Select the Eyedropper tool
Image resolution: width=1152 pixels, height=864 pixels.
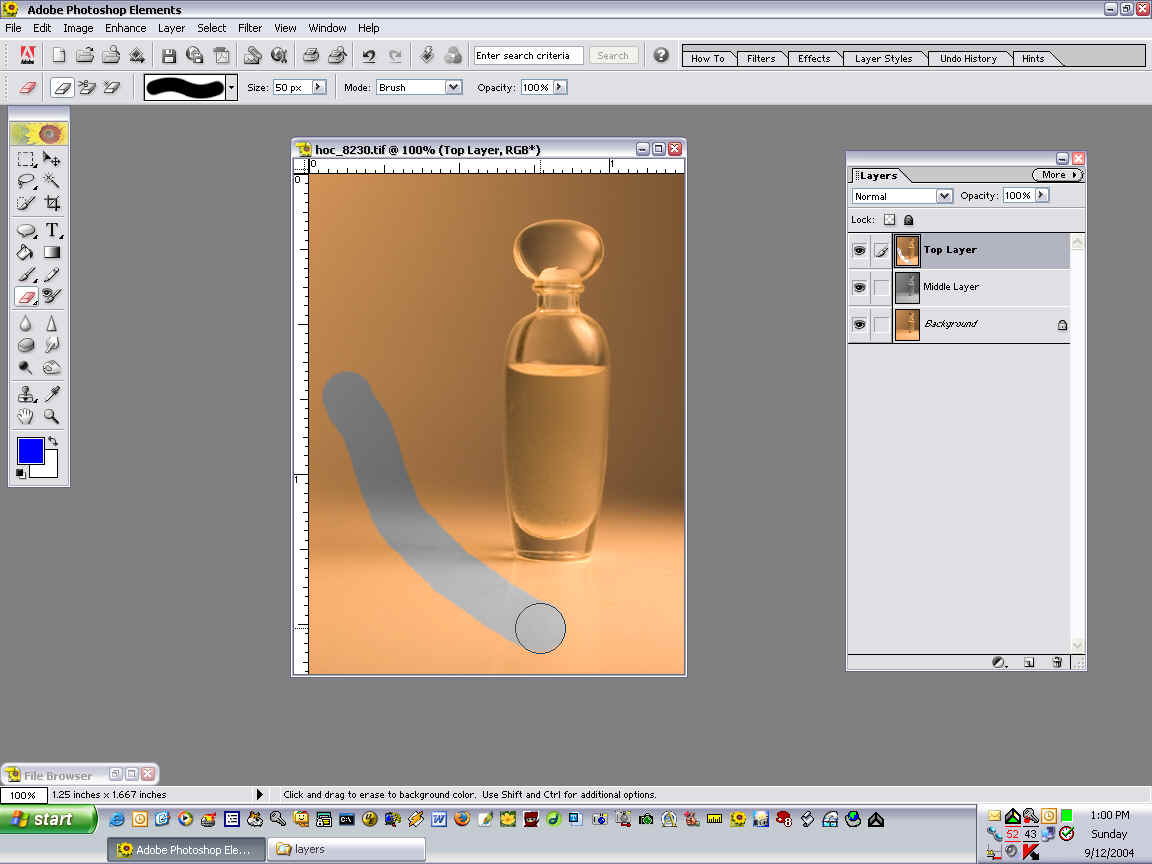[52, 394]
